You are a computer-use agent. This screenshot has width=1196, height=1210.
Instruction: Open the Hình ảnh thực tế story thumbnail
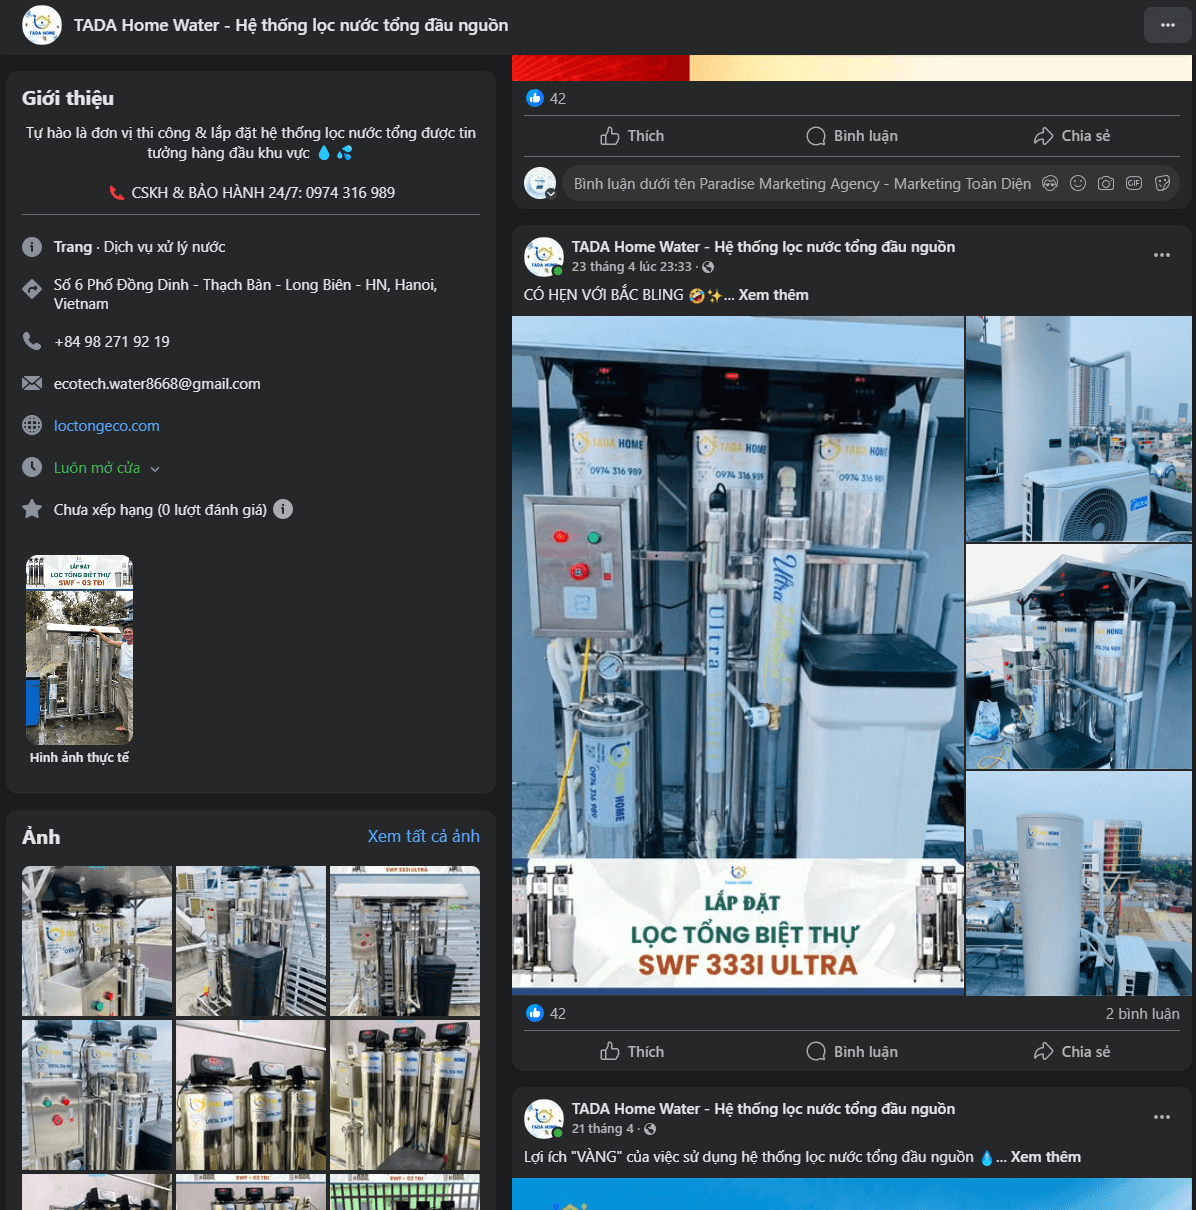click(79, 650)
